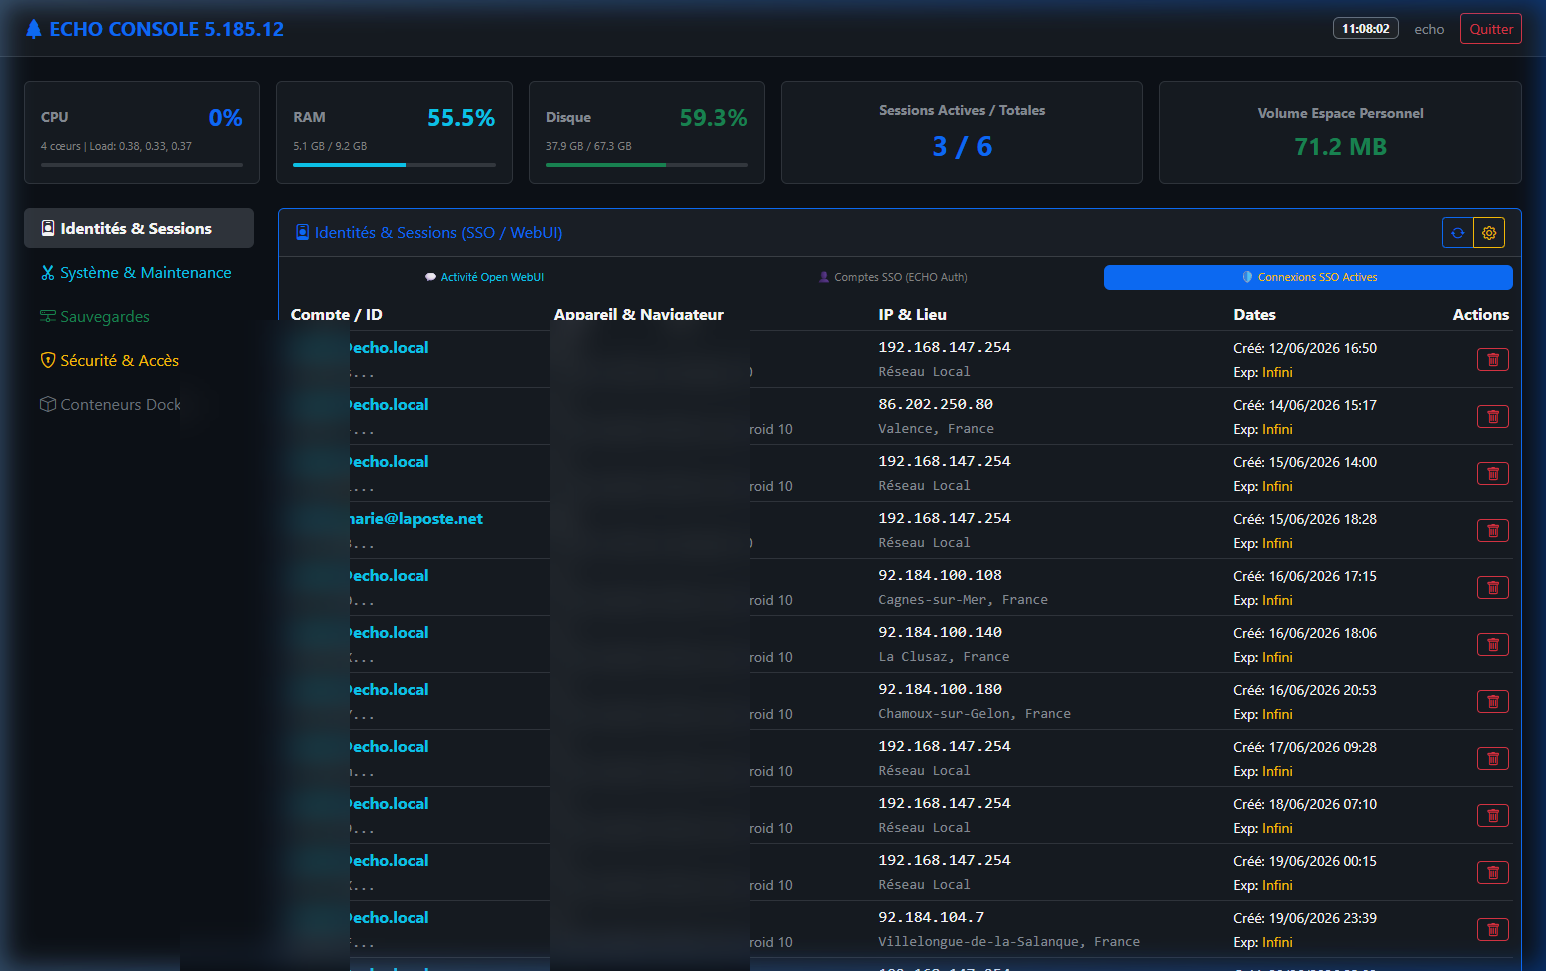Click the IP & Lieu column header
1546x971 pixels.
(912, 314)
